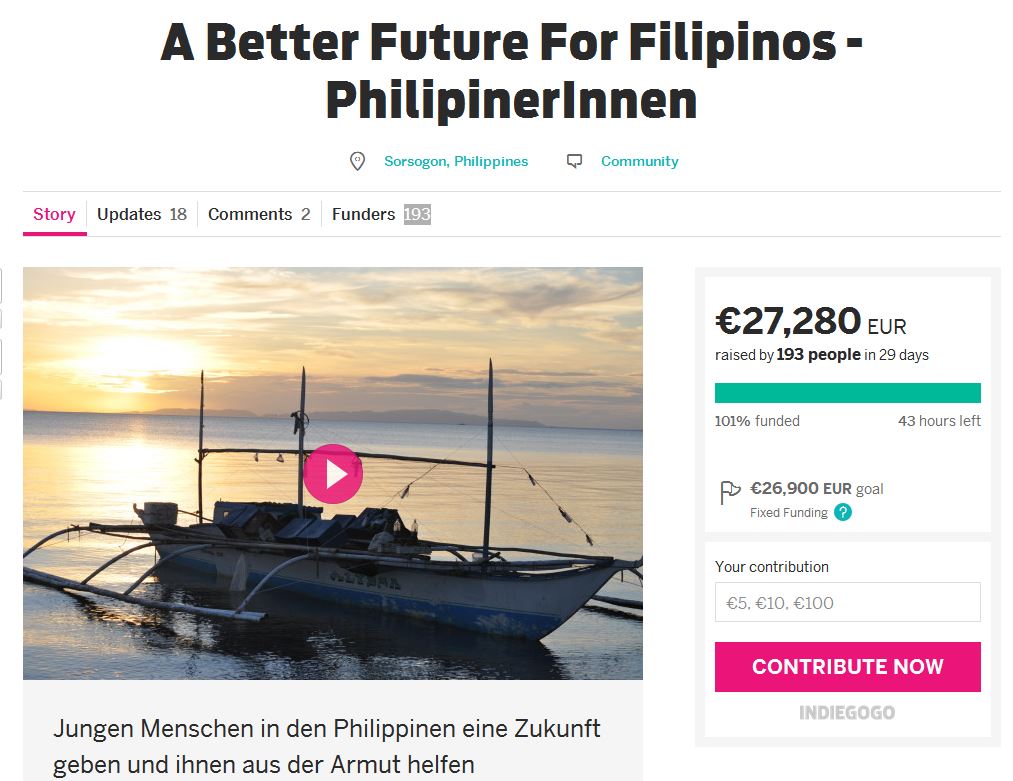This screenshot has width=1013, height=781.
Task: Click the Indiegogo logo below the button
Action: (x=847, y=713)
